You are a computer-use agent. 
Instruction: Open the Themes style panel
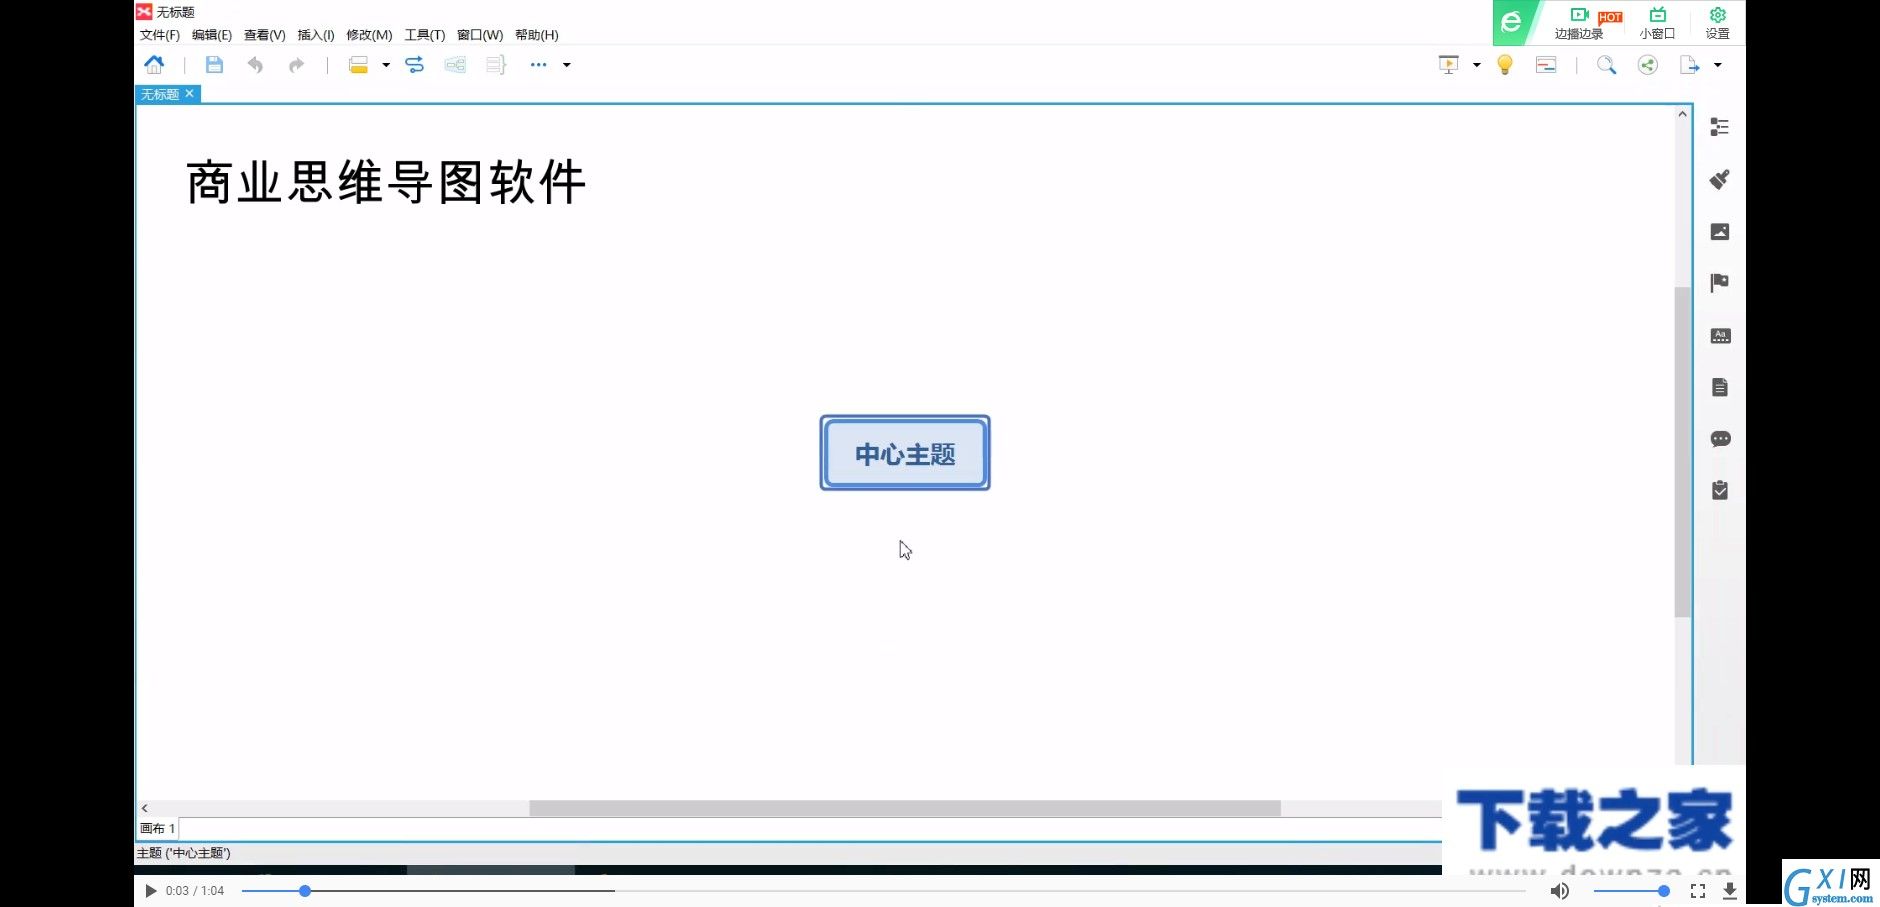click(x=1720, y=336)
